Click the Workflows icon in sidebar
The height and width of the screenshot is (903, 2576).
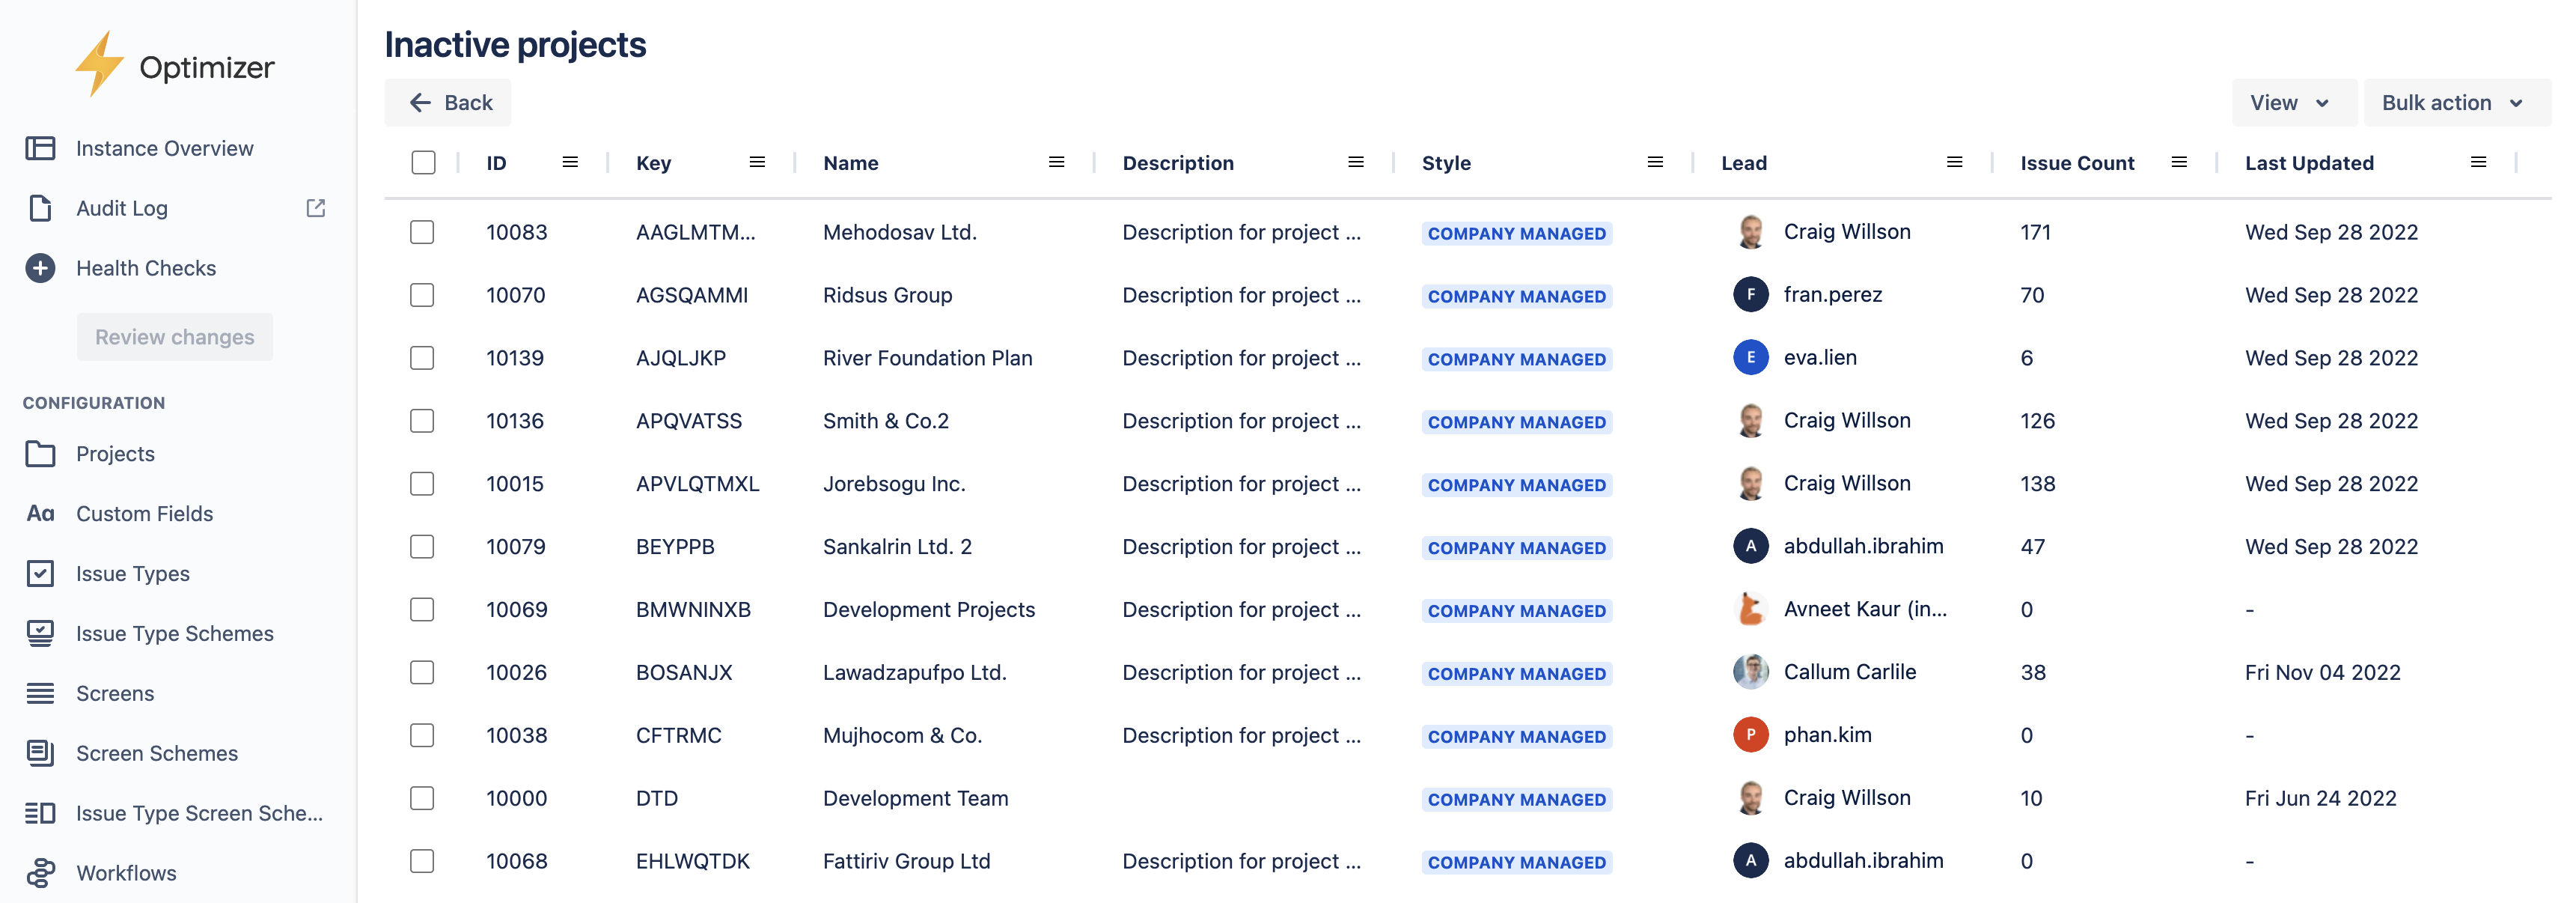[40, 872]
